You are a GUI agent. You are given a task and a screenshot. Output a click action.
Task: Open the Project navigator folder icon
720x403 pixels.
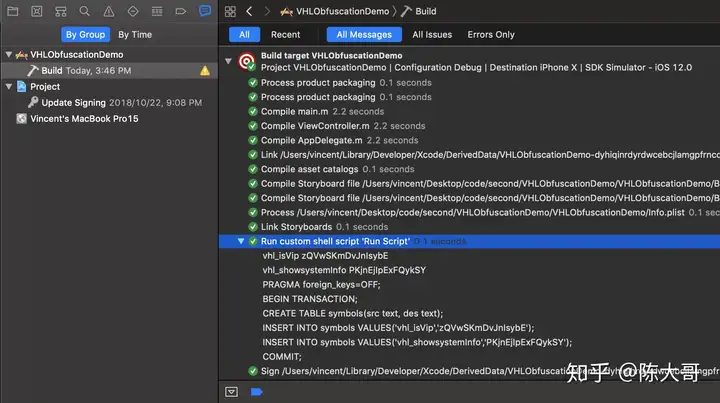(x=12, y=11)
